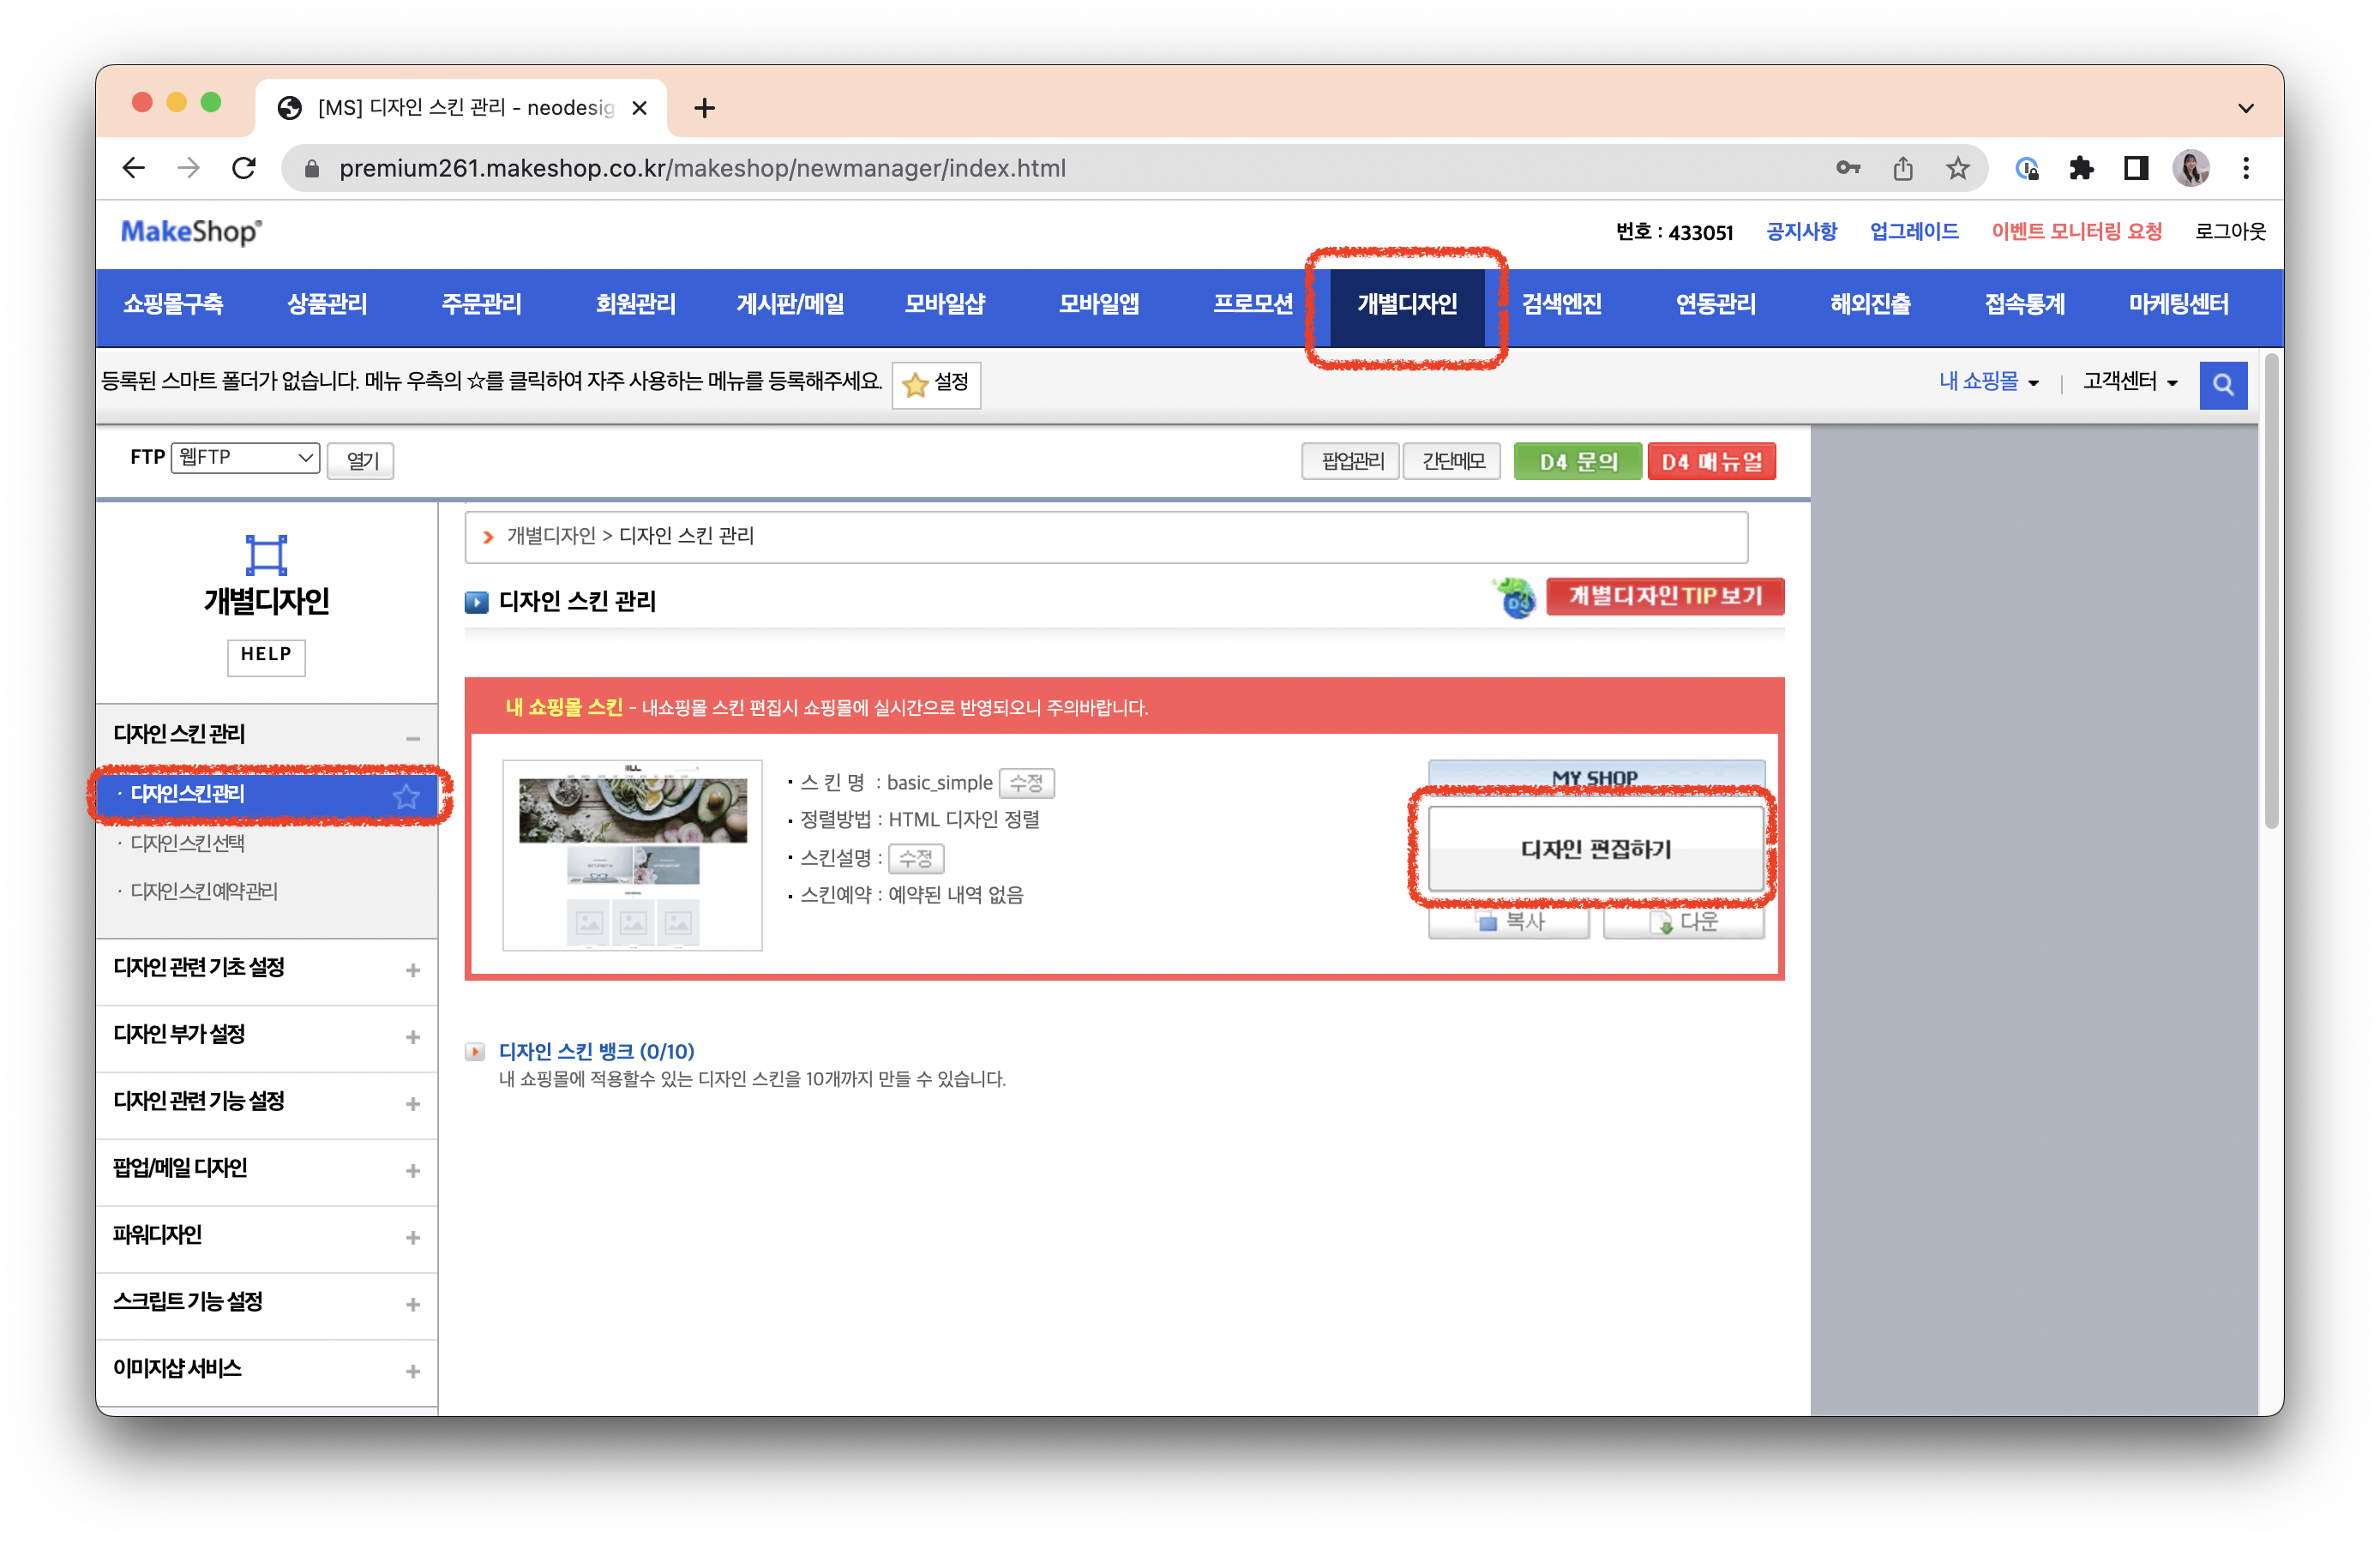This screenshot has width=2380, height=1543.
Task: Select the 개별디자인 navigation tab
Action: coord(1406,304)
